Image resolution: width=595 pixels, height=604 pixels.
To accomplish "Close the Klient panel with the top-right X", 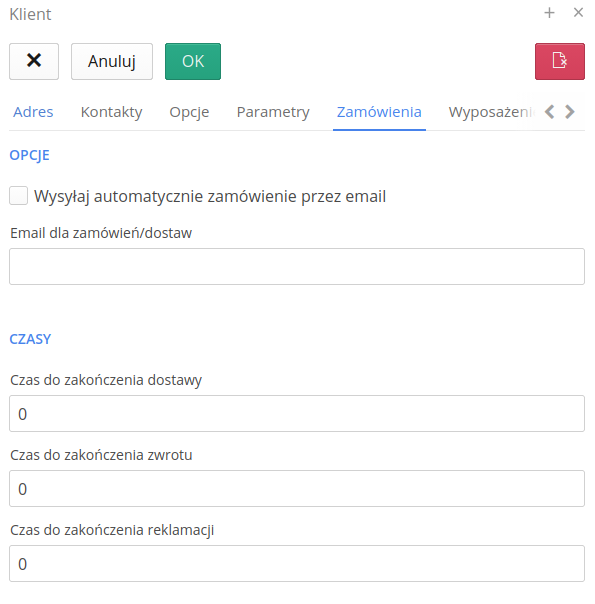I will (578, 13).
